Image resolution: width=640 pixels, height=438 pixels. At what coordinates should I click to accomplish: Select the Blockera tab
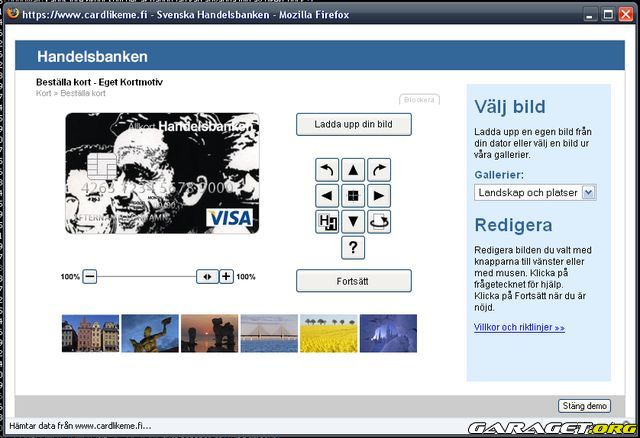pyautogui.click(x=419, y=100)
